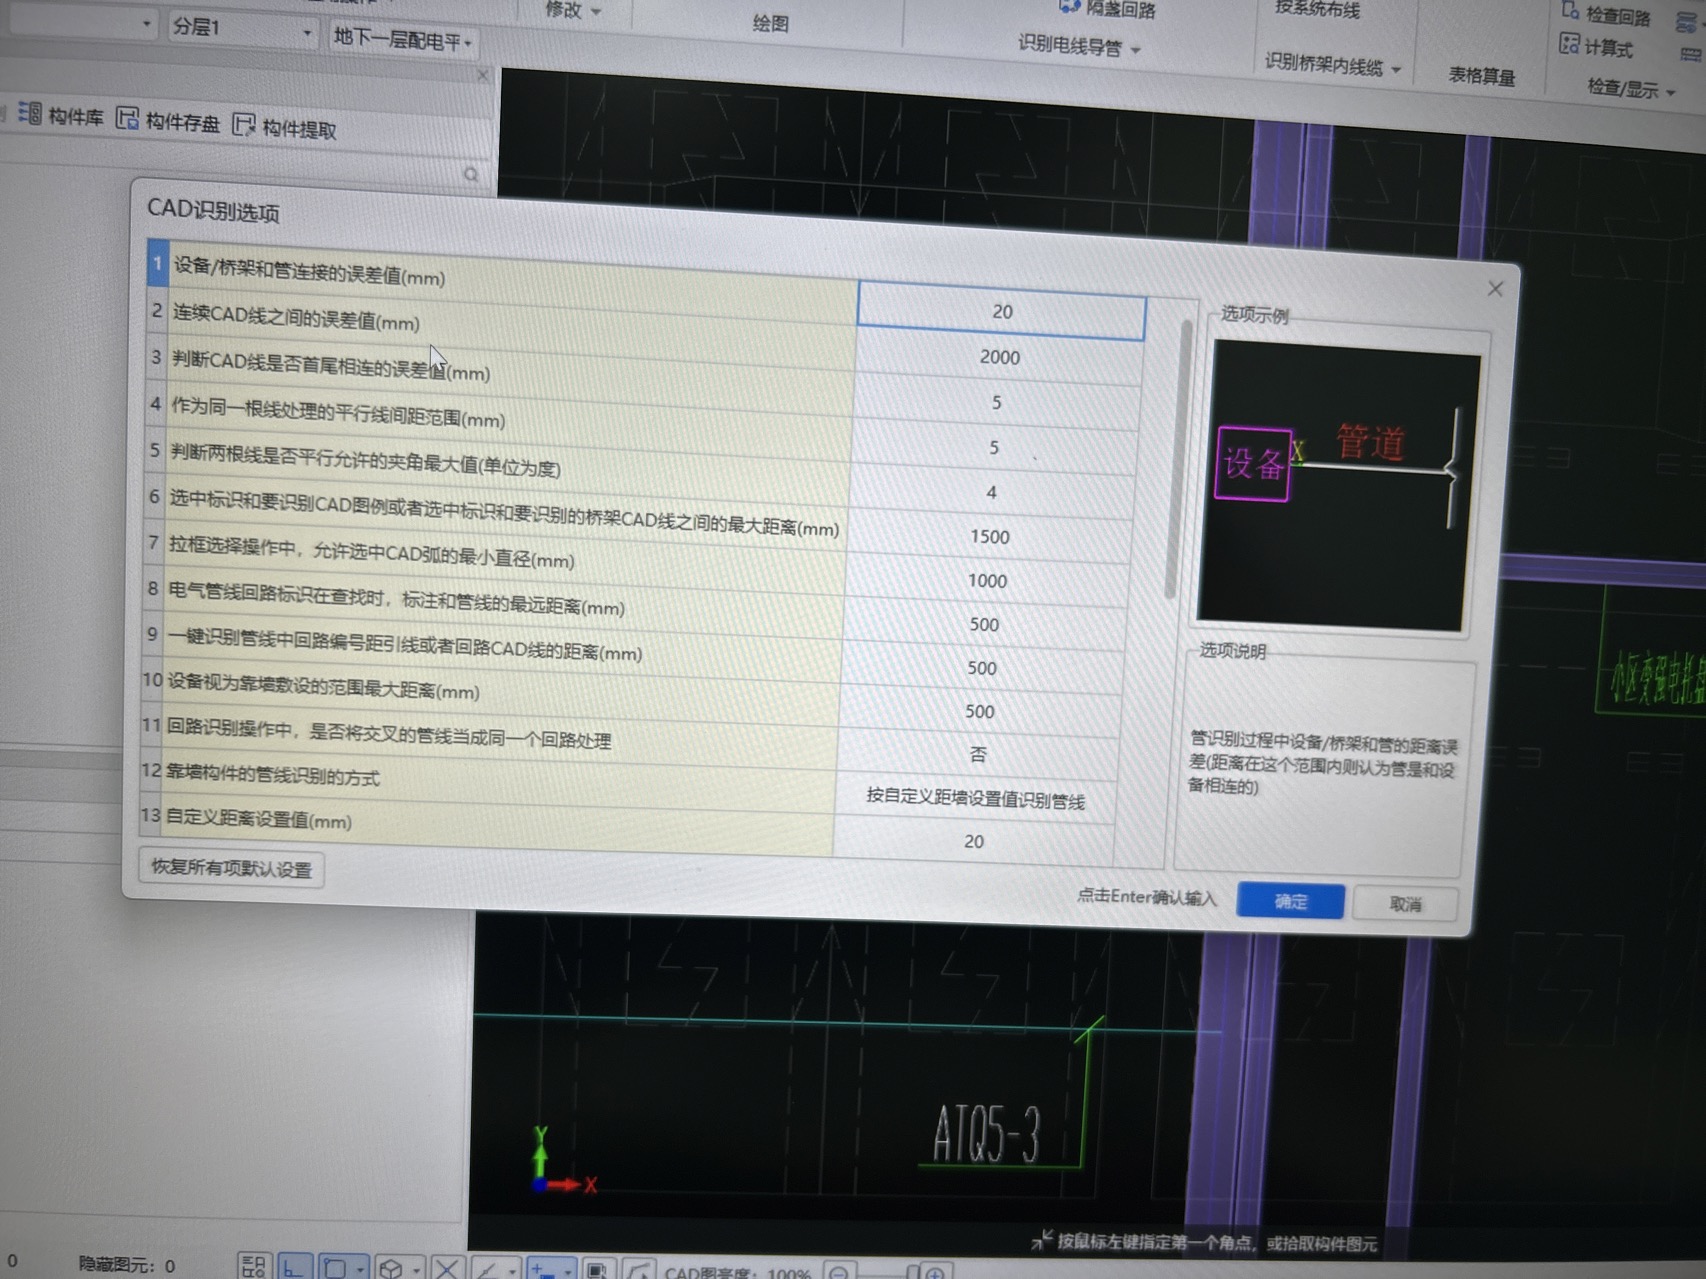Click the 1500 value cell for row 6
Image resolution: width=1706 pixels, height=1279 pixels.
pyautogui.click(x=989, y=536)
